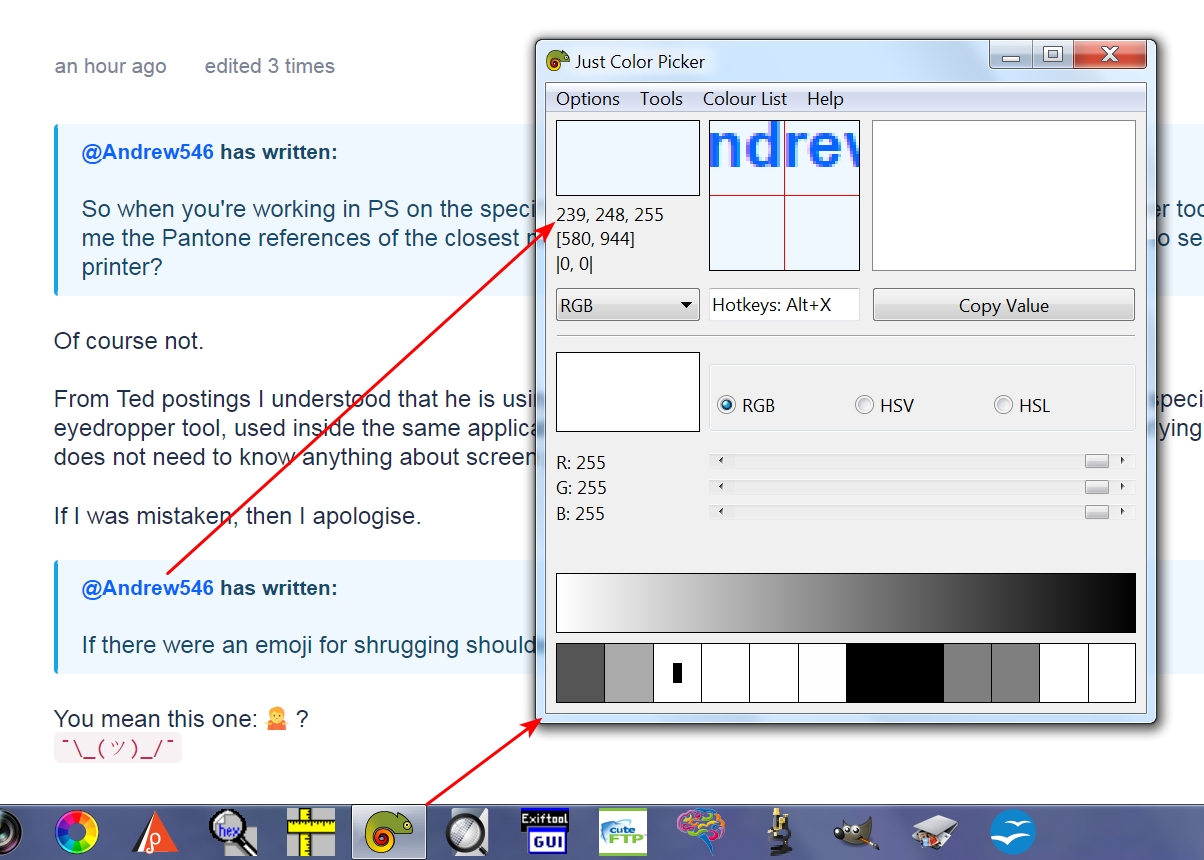This screenshot has width=1204, height=860.
Task: Open the Exiftool GUI taskbar icon
Action: click(545, 832)
